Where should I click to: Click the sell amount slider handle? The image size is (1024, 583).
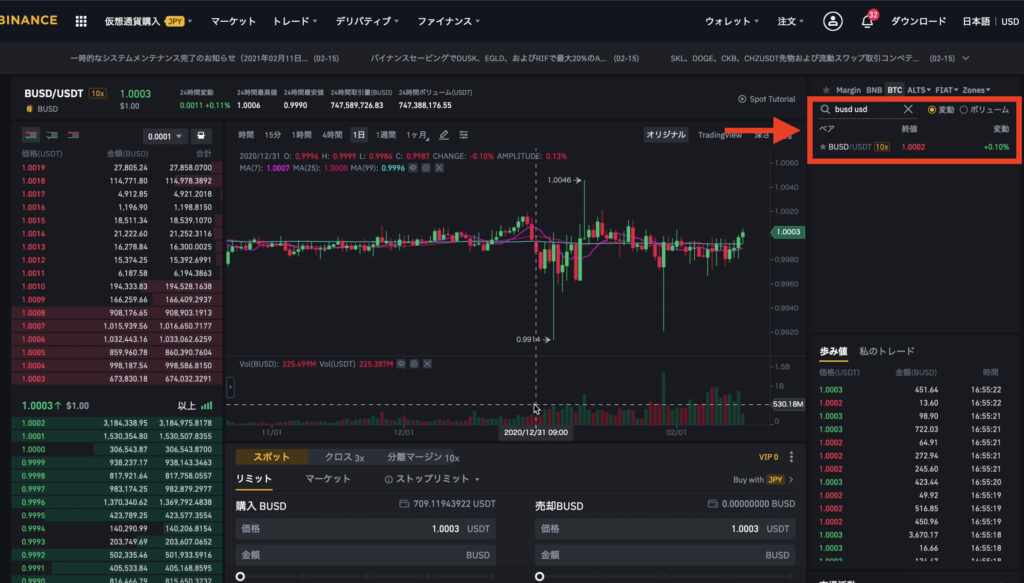[539, 576]
